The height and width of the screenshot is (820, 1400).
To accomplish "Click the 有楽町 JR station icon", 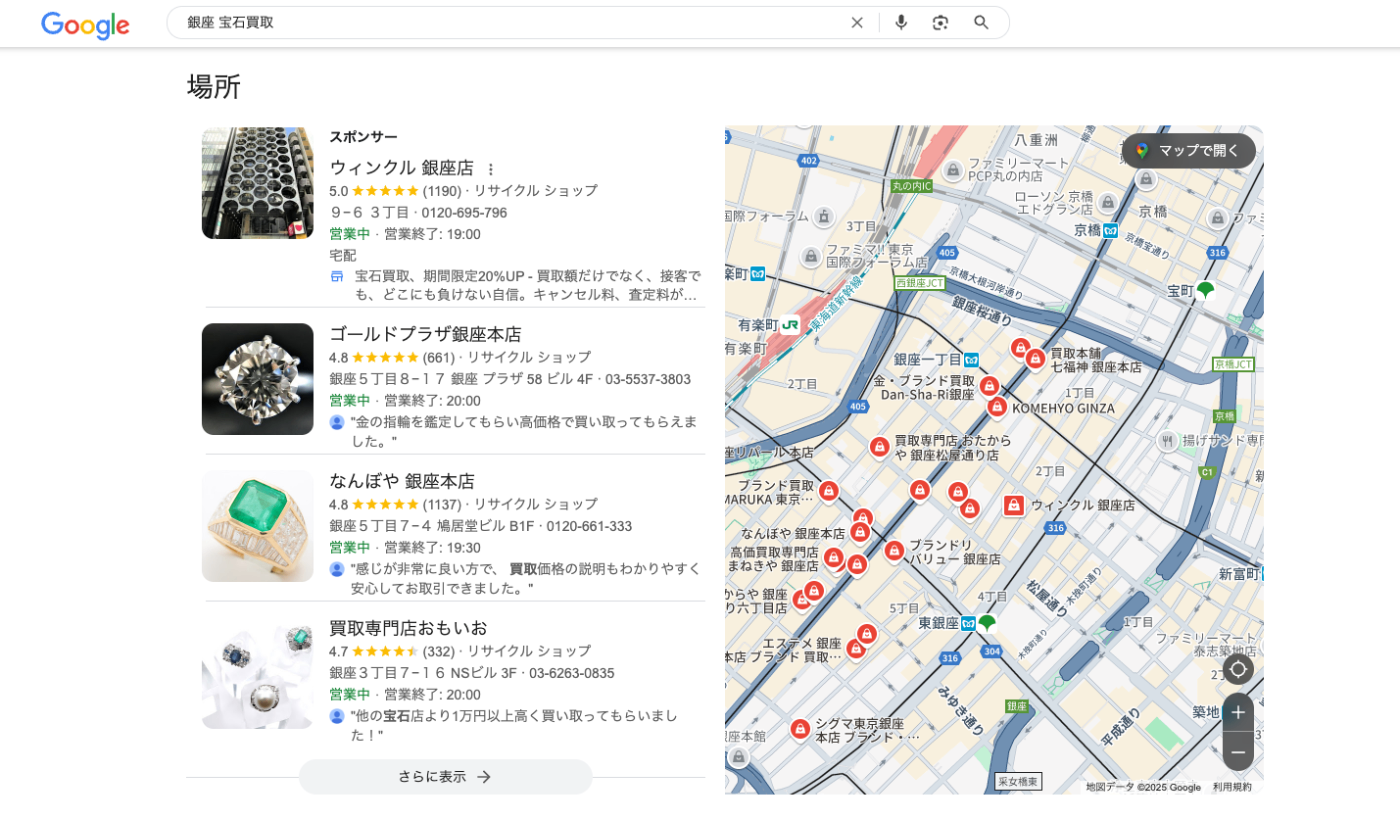I will [790, 324].
